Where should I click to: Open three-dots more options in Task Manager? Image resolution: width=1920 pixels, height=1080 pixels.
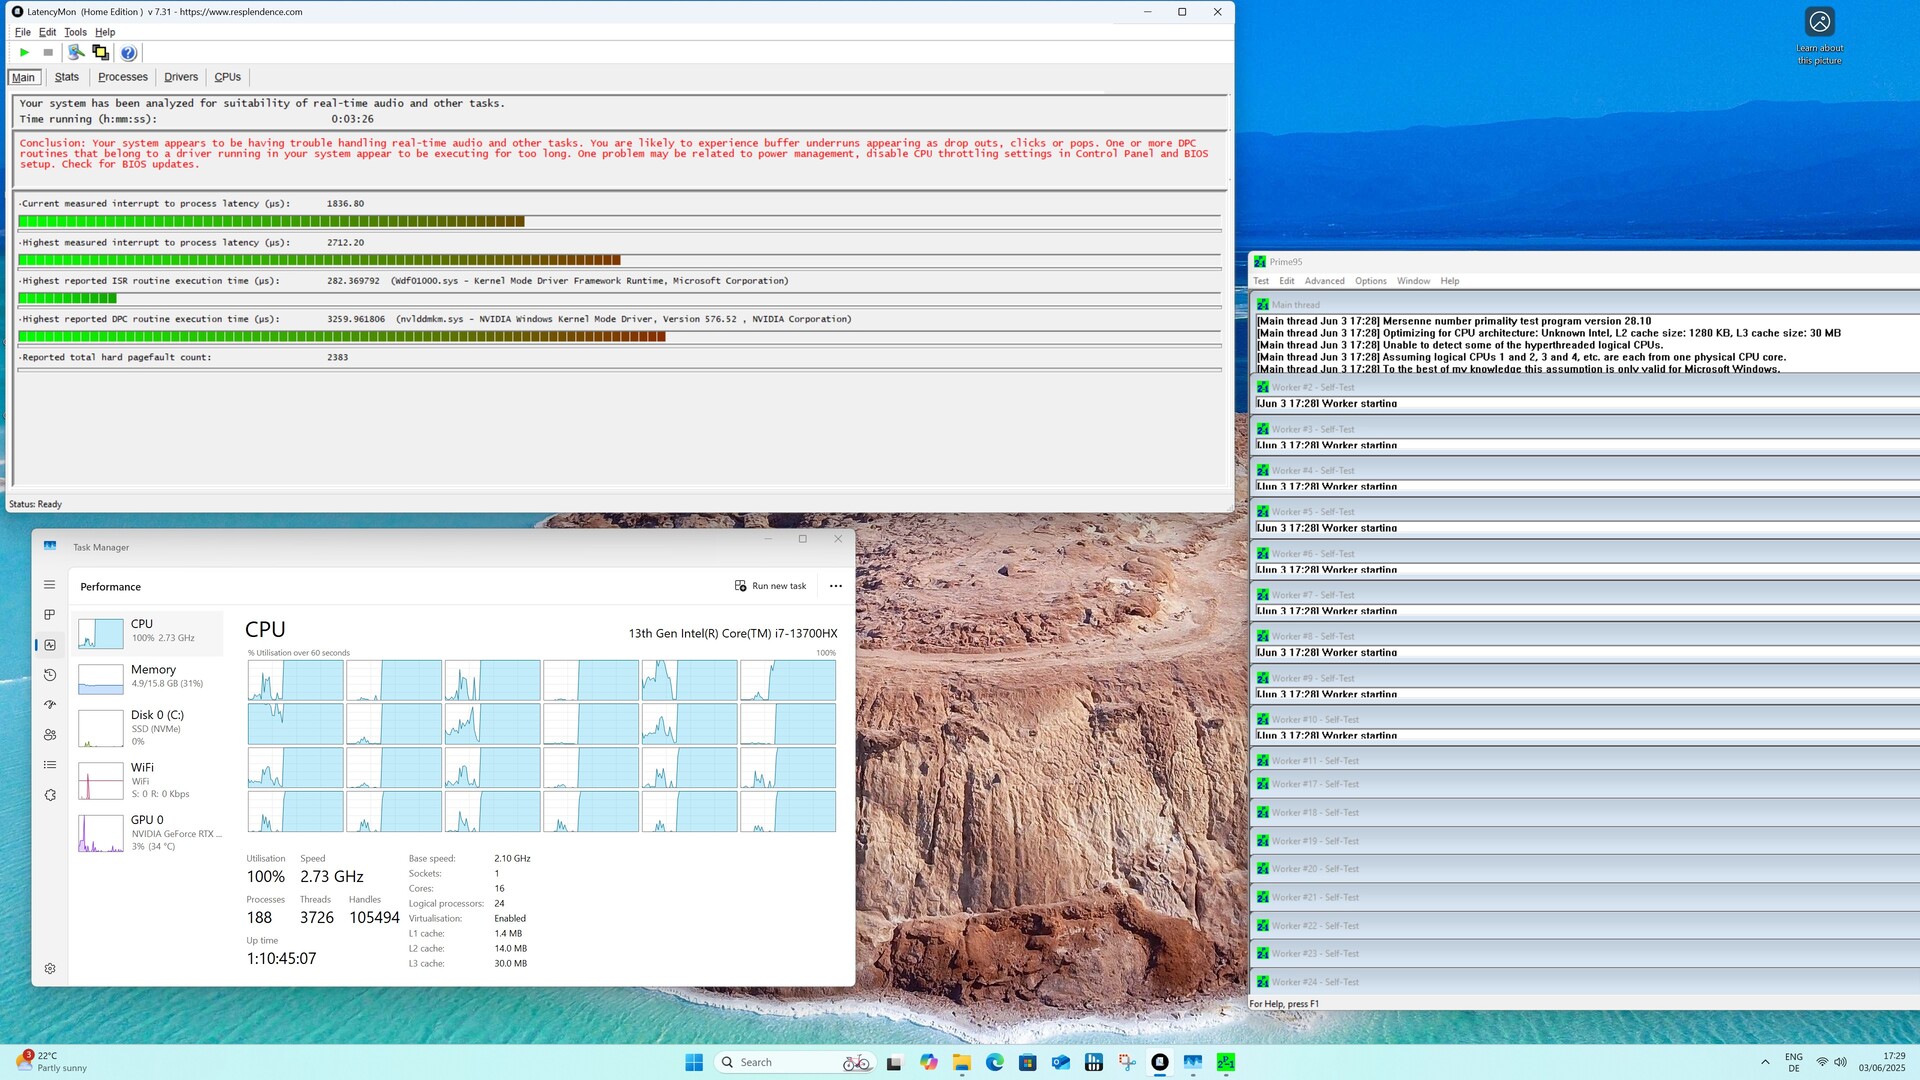point(836,586)
